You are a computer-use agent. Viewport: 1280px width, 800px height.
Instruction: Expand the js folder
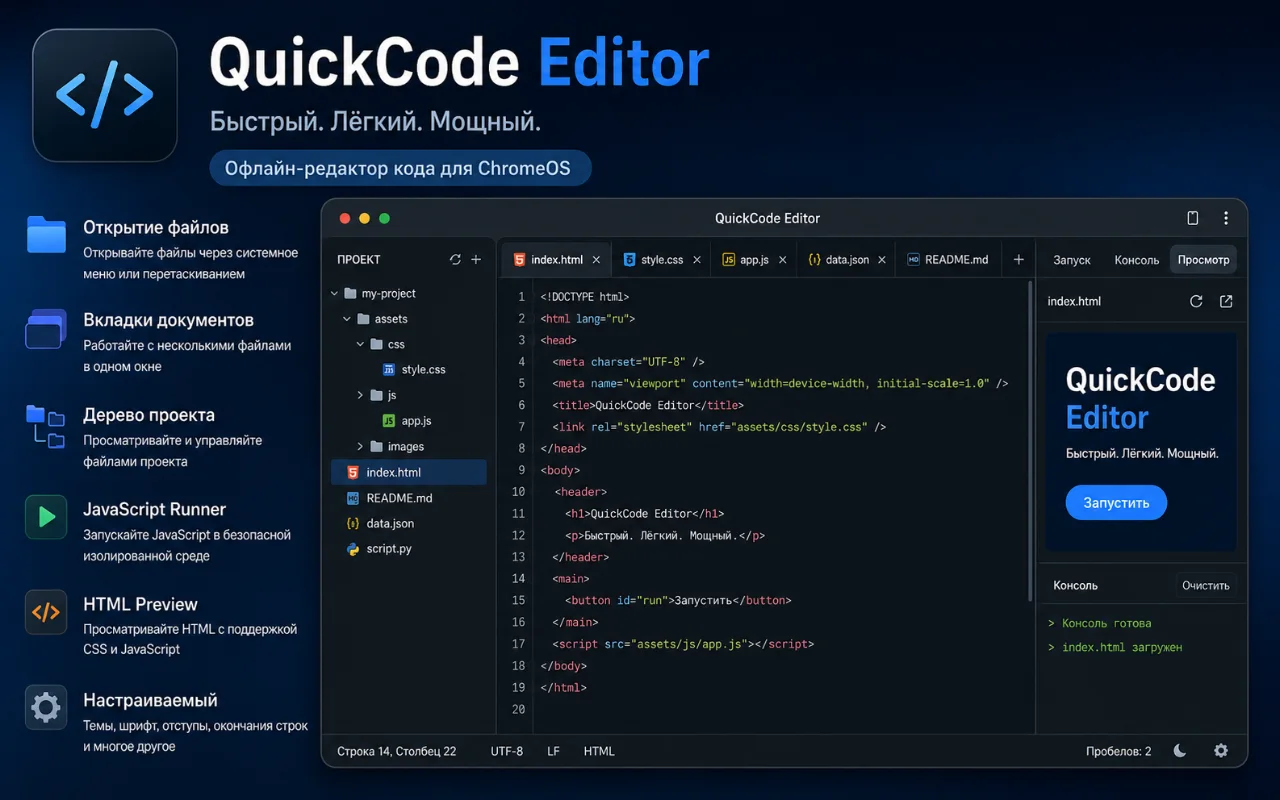click(x=360, y=395)
